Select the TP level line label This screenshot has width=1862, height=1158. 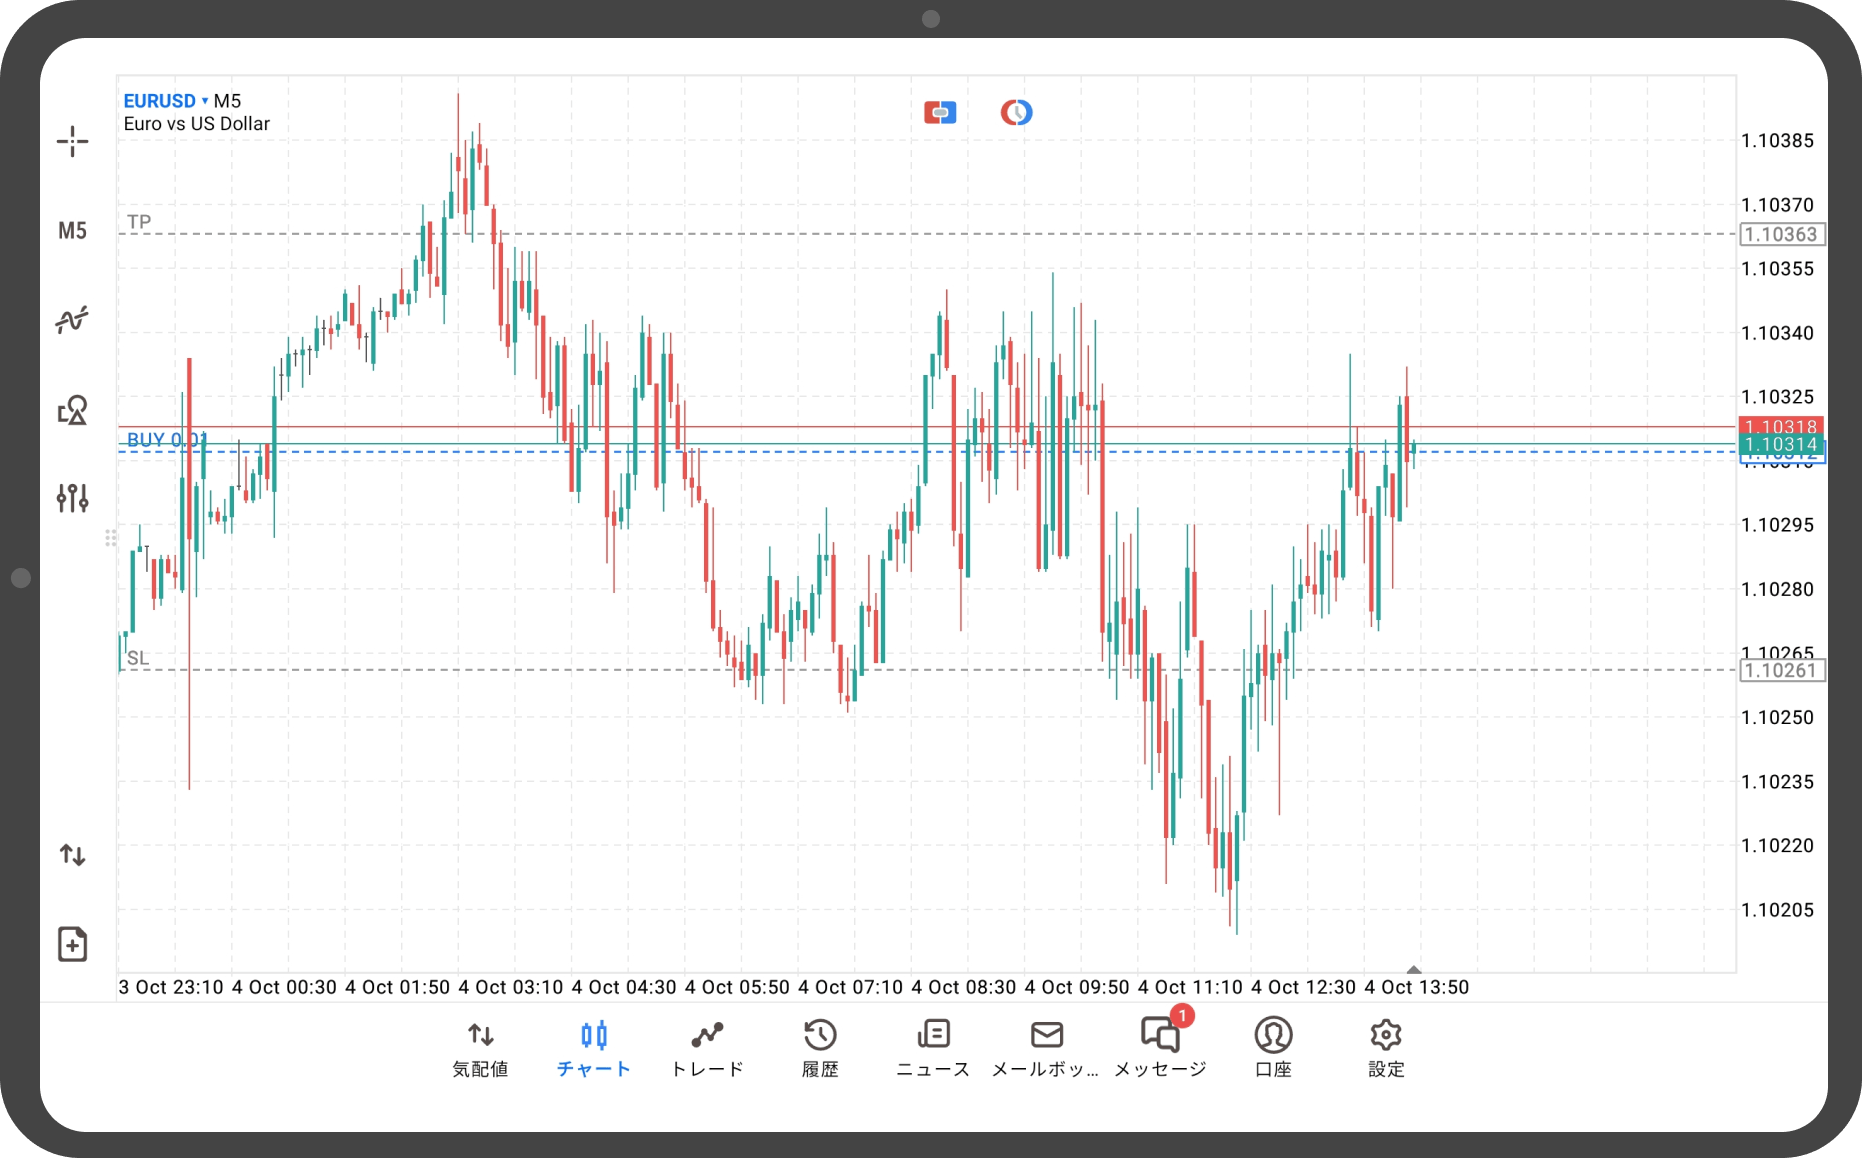point(139,222)
